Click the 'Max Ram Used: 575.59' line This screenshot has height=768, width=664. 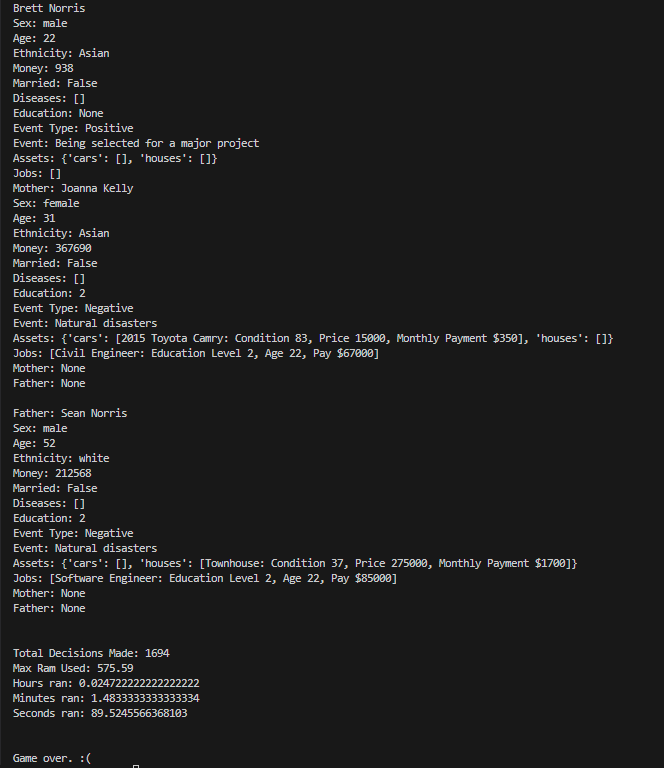tap(73, 668)
